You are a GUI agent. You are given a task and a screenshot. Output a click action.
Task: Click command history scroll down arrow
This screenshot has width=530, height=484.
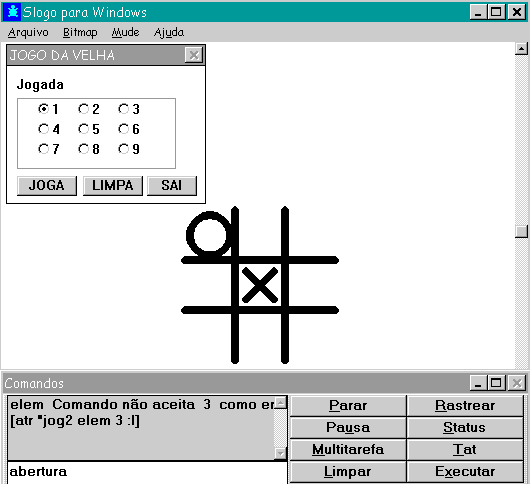281,453
